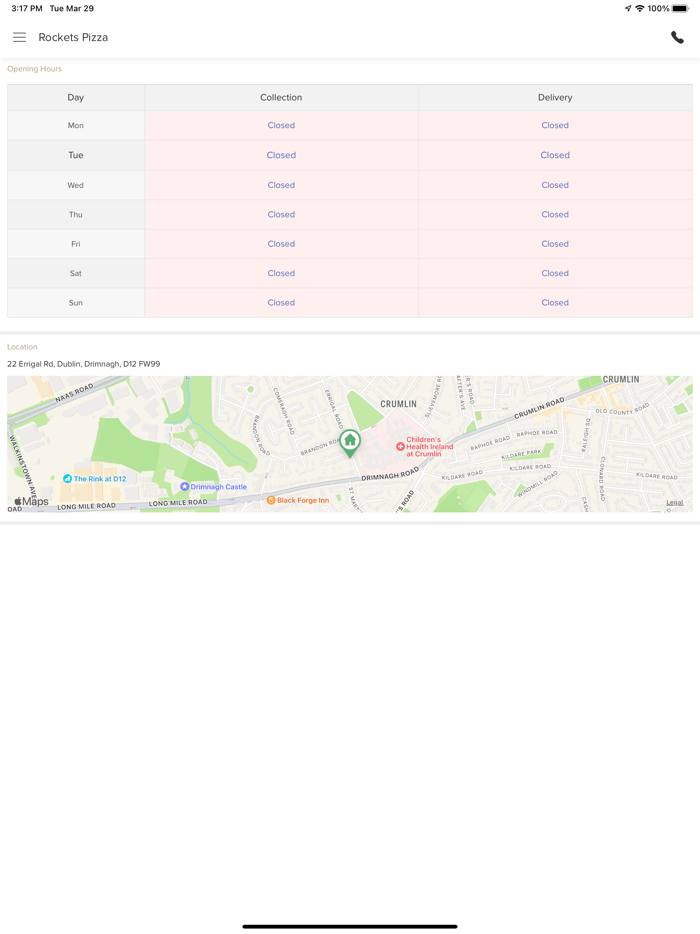Open the hamburger menu
This screenshot has width=700, height=934.
[x=20, y=37]
